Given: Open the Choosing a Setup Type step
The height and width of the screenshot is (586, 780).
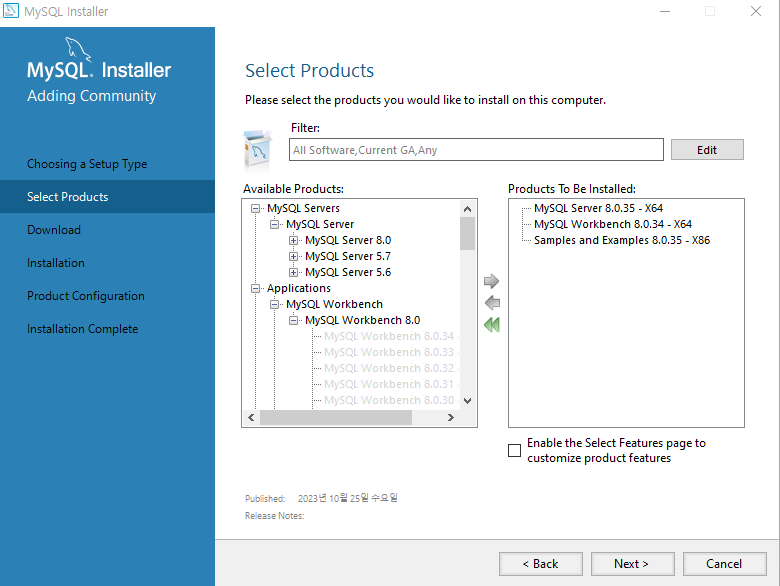Looking at the screenshot, I should click(87, 164).
